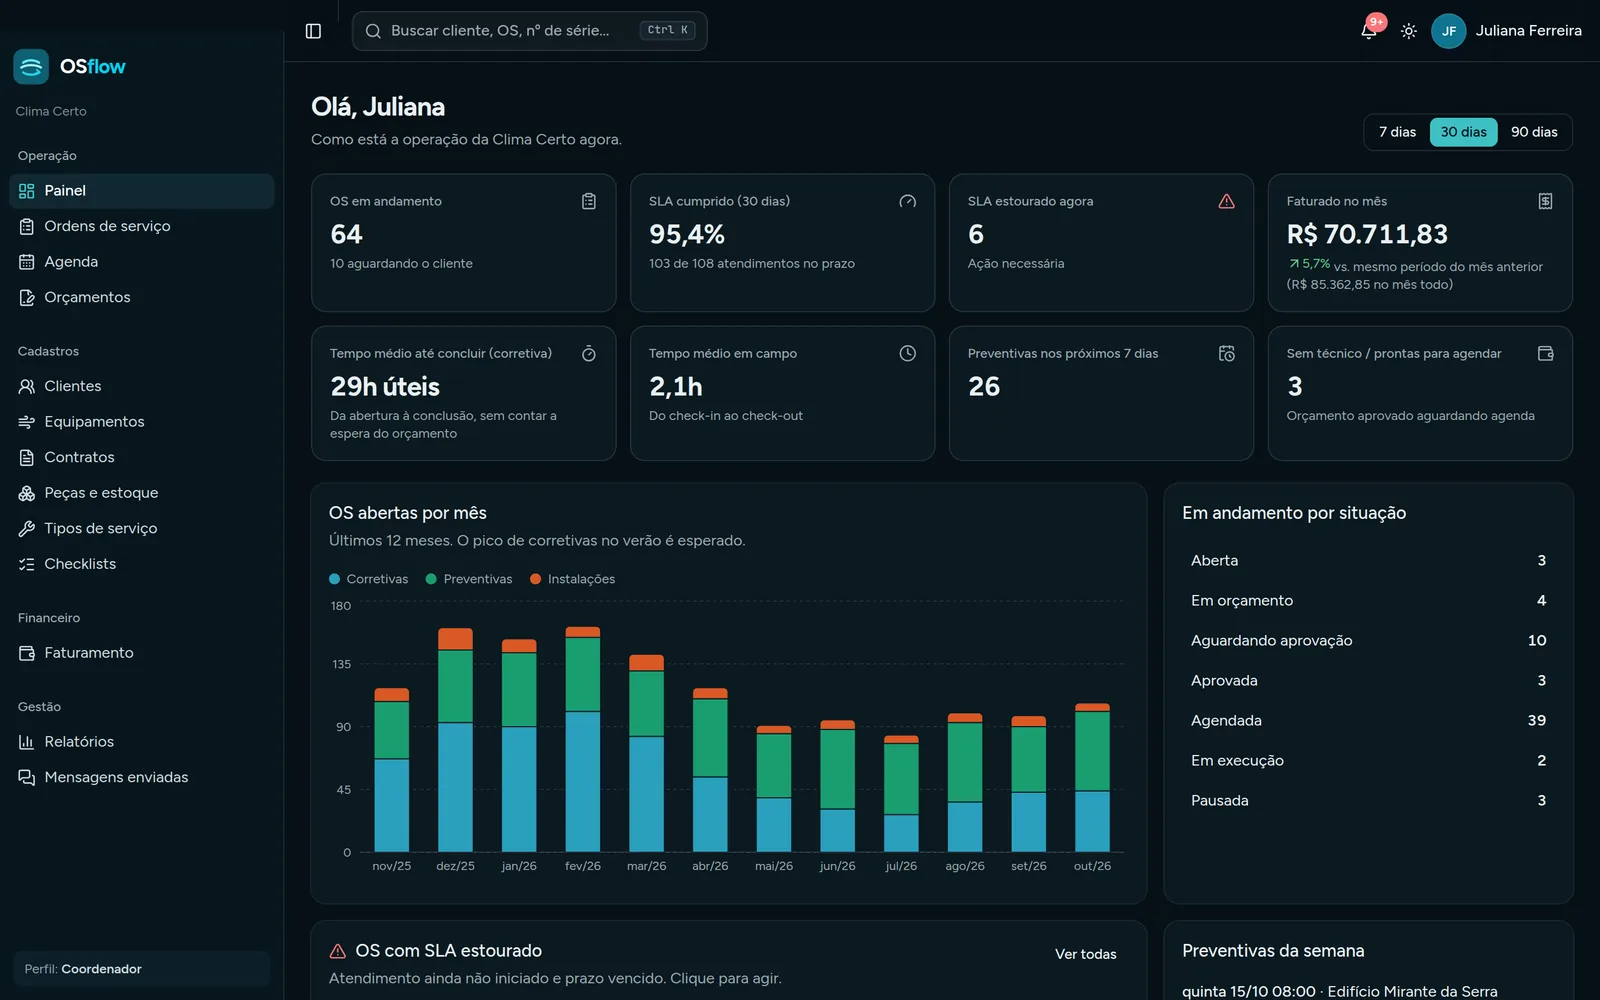Click the Pausada row

(1368, 800)
